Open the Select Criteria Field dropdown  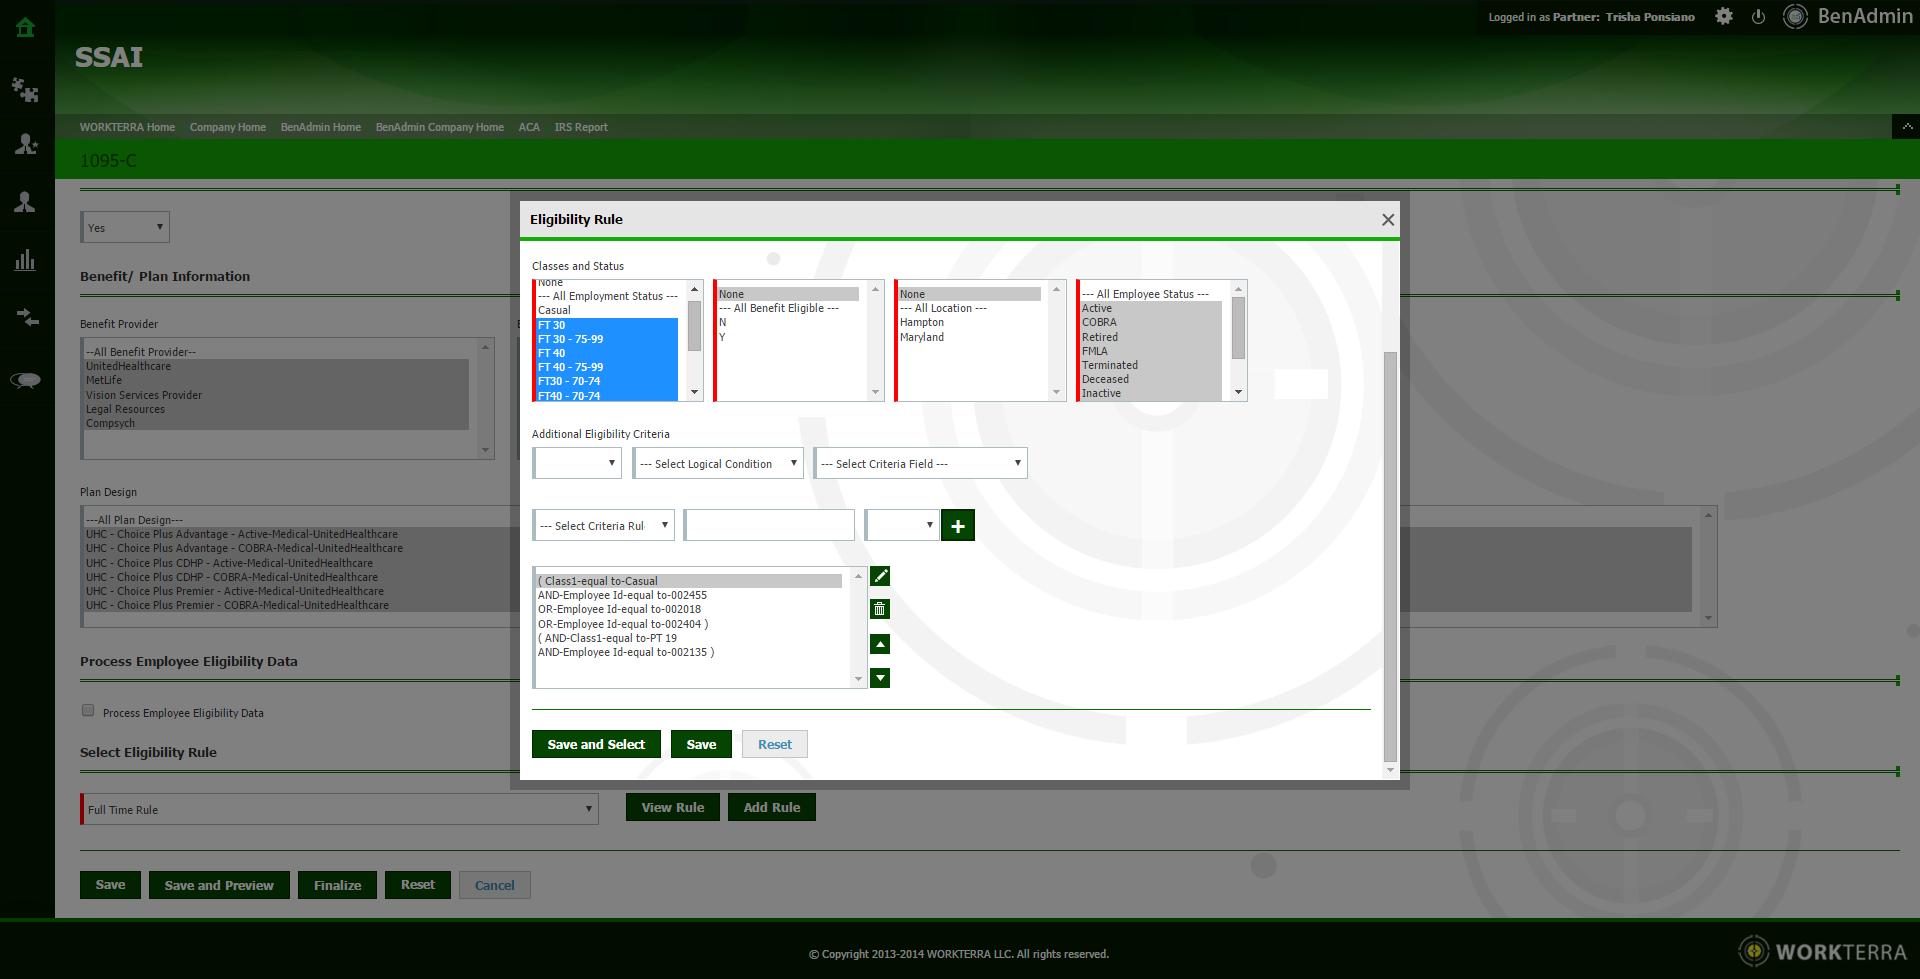pos(920,464)
